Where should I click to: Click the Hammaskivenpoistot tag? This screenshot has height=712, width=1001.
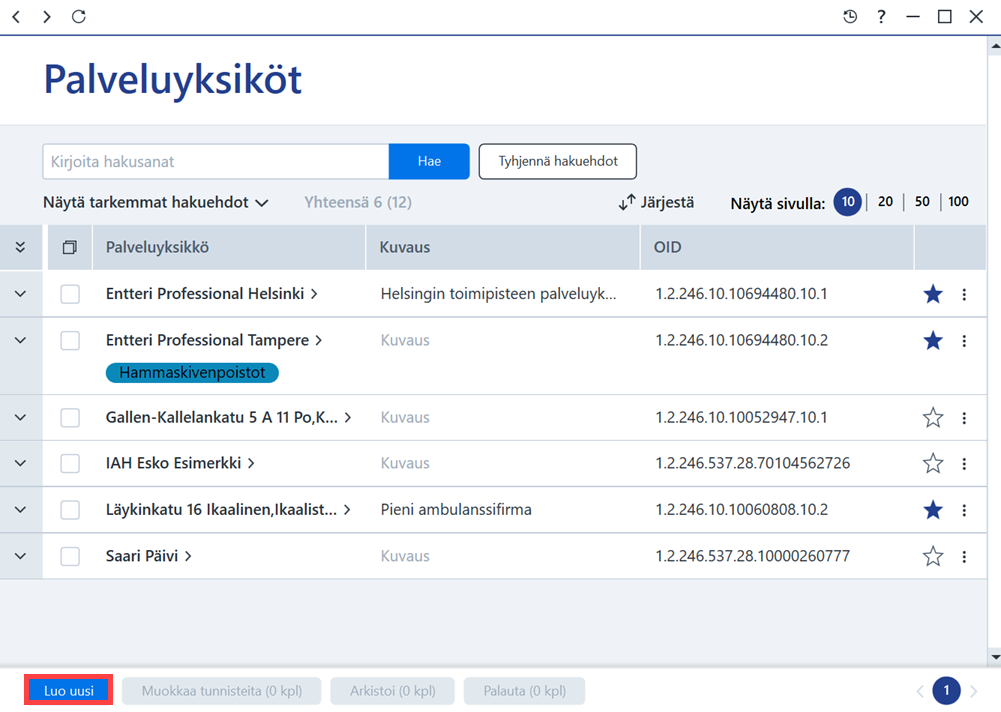pos(192,373)
